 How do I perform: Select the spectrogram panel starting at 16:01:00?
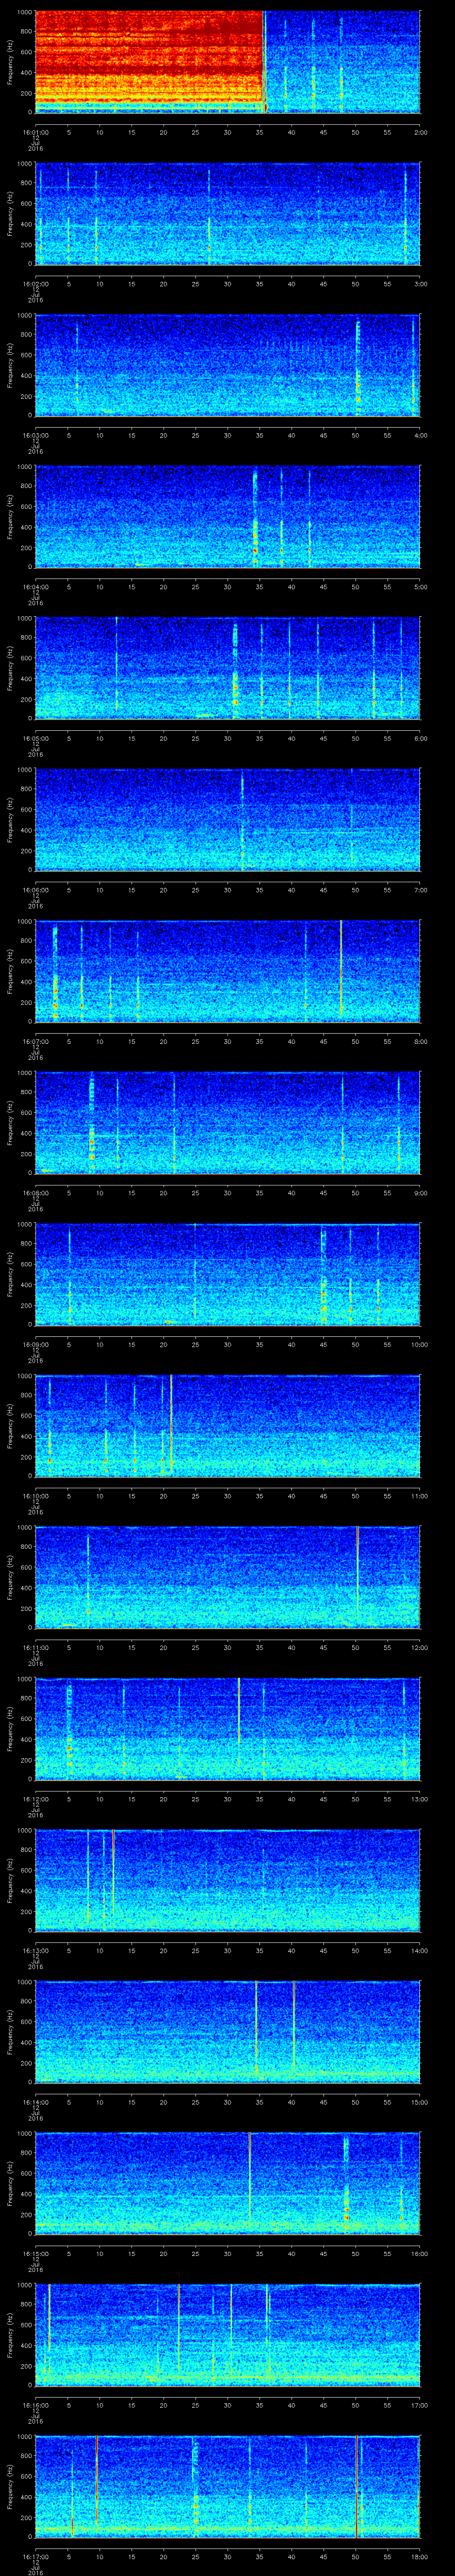coord(228,62)
